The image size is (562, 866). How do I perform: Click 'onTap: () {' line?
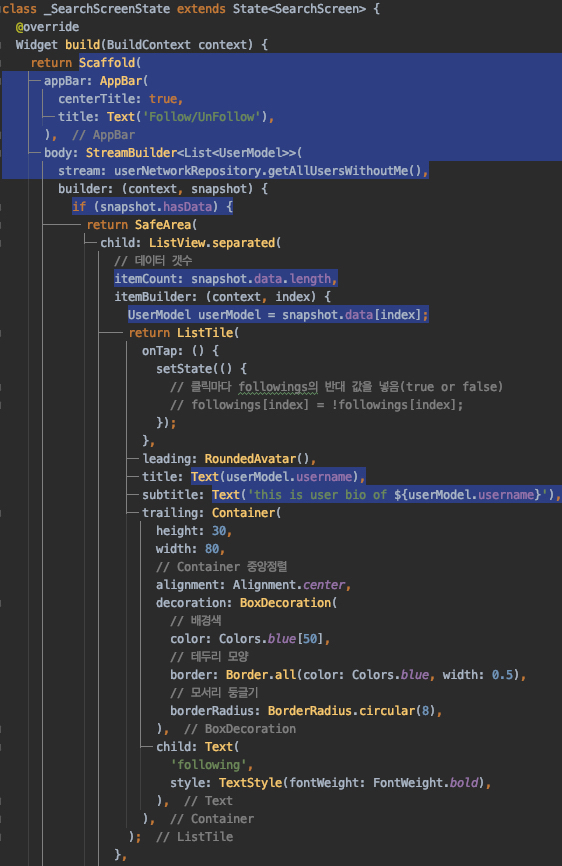coord(181,351)
